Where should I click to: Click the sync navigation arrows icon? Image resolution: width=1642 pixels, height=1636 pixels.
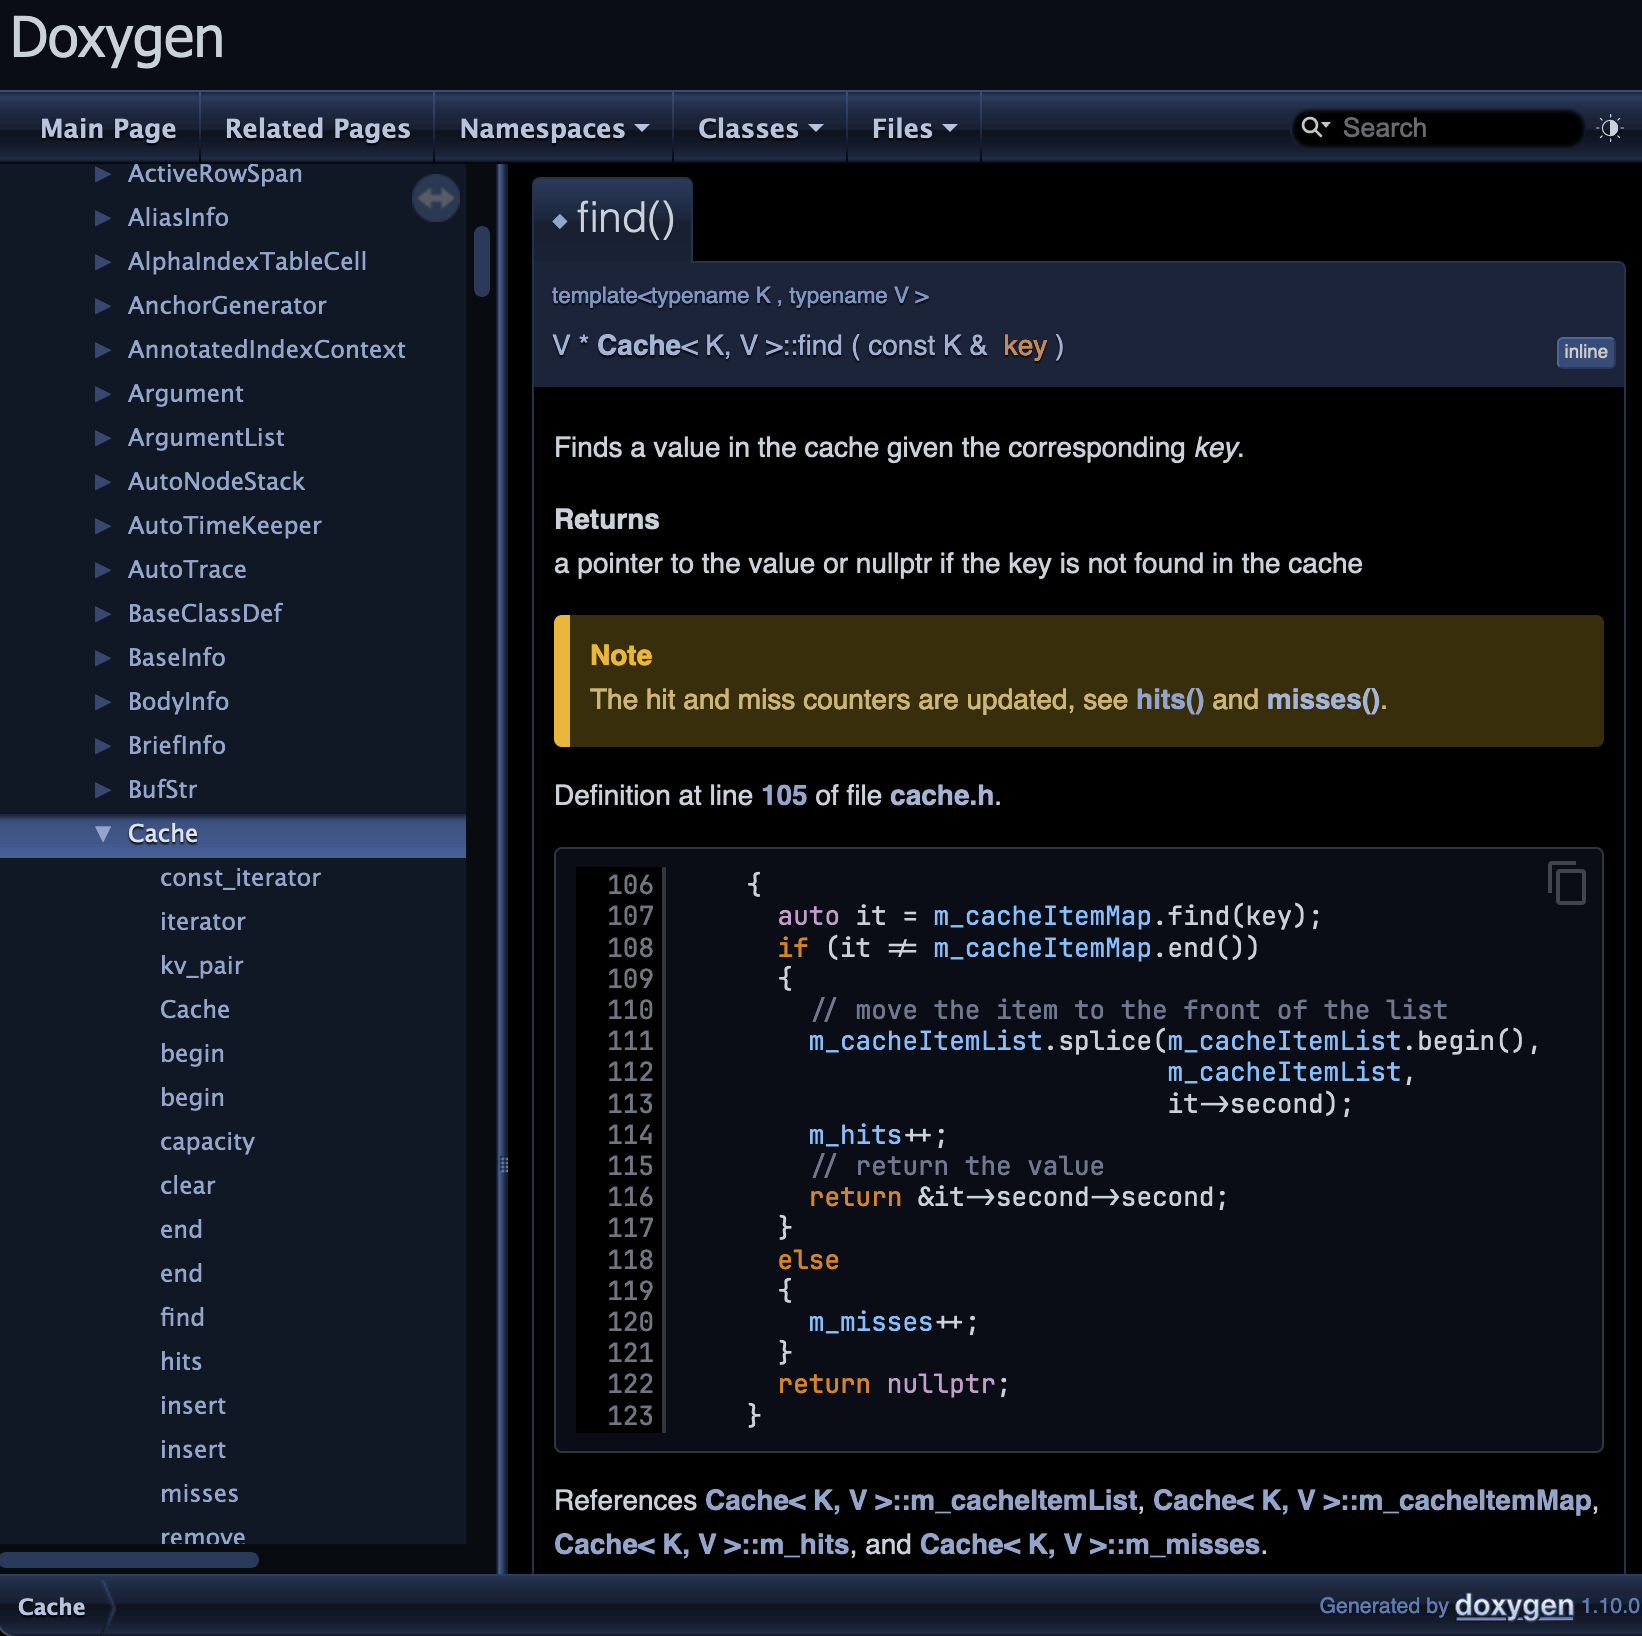coord(436,198)
